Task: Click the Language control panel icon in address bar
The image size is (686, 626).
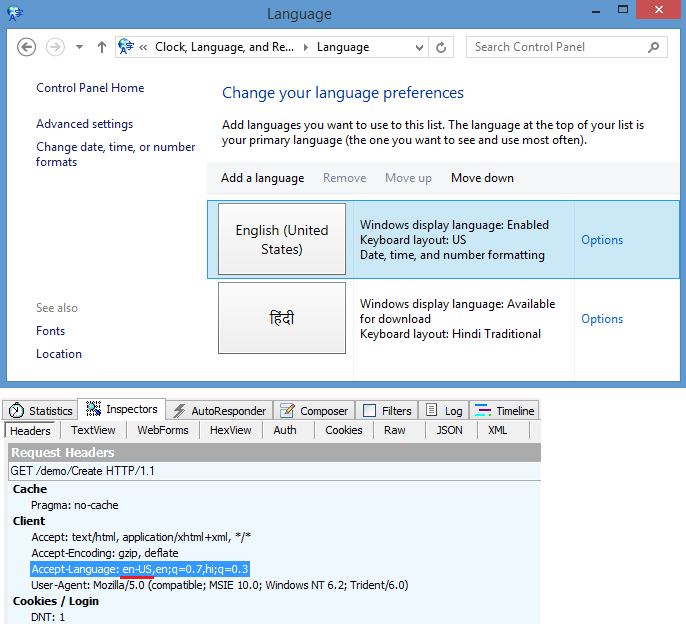Action: (x=126, y=47)
